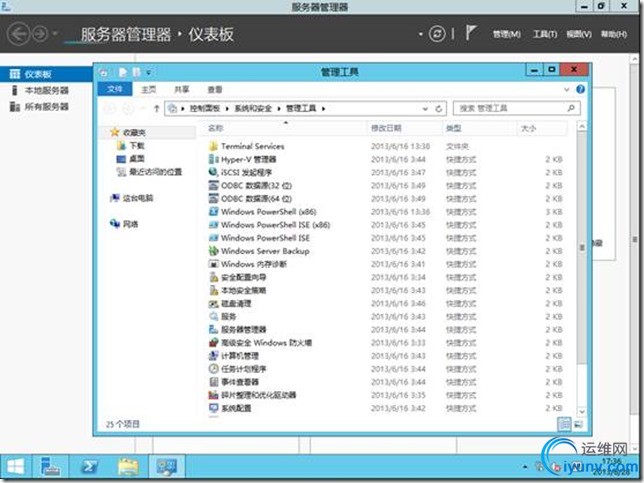Select the 任务计划程序 clock icon
Image resolution: width=644 pixels, height=483 pixels.
213,369
